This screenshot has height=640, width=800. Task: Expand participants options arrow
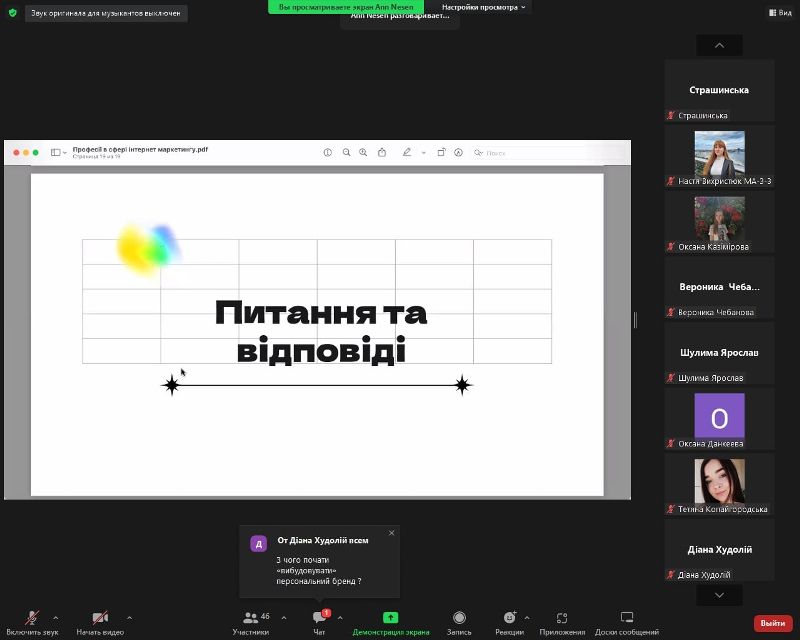click(x=284, y=618)
